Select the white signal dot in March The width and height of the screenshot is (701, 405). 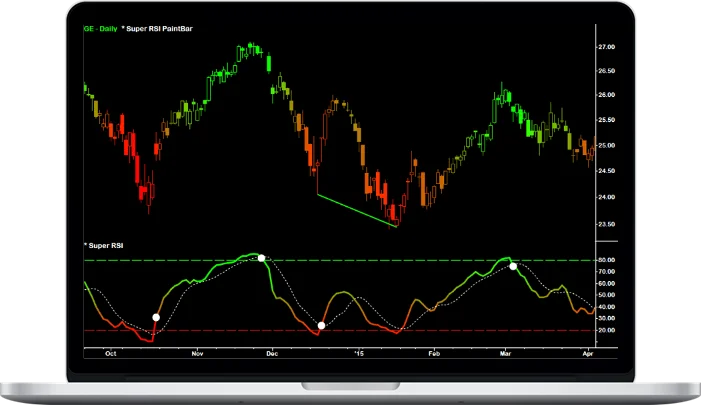click(513, 266)
